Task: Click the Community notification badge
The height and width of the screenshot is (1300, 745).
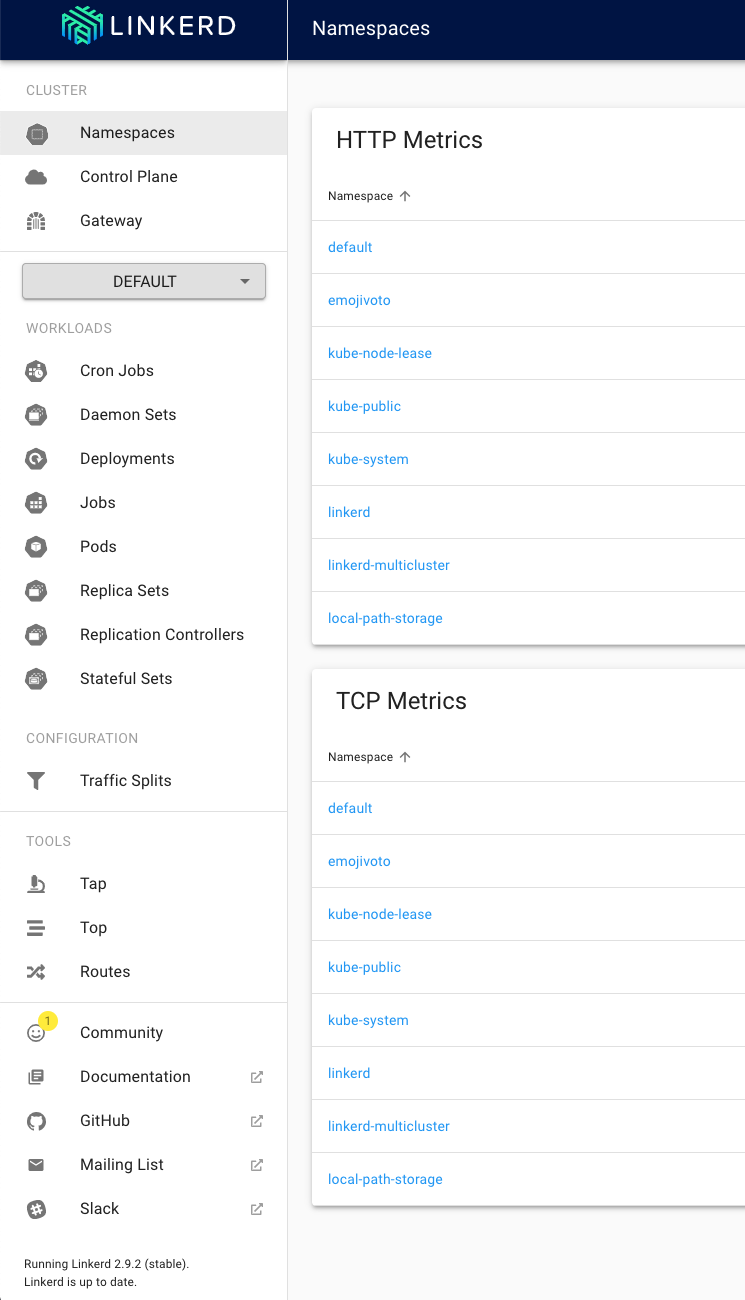Action: click(x=46, y=1021)
